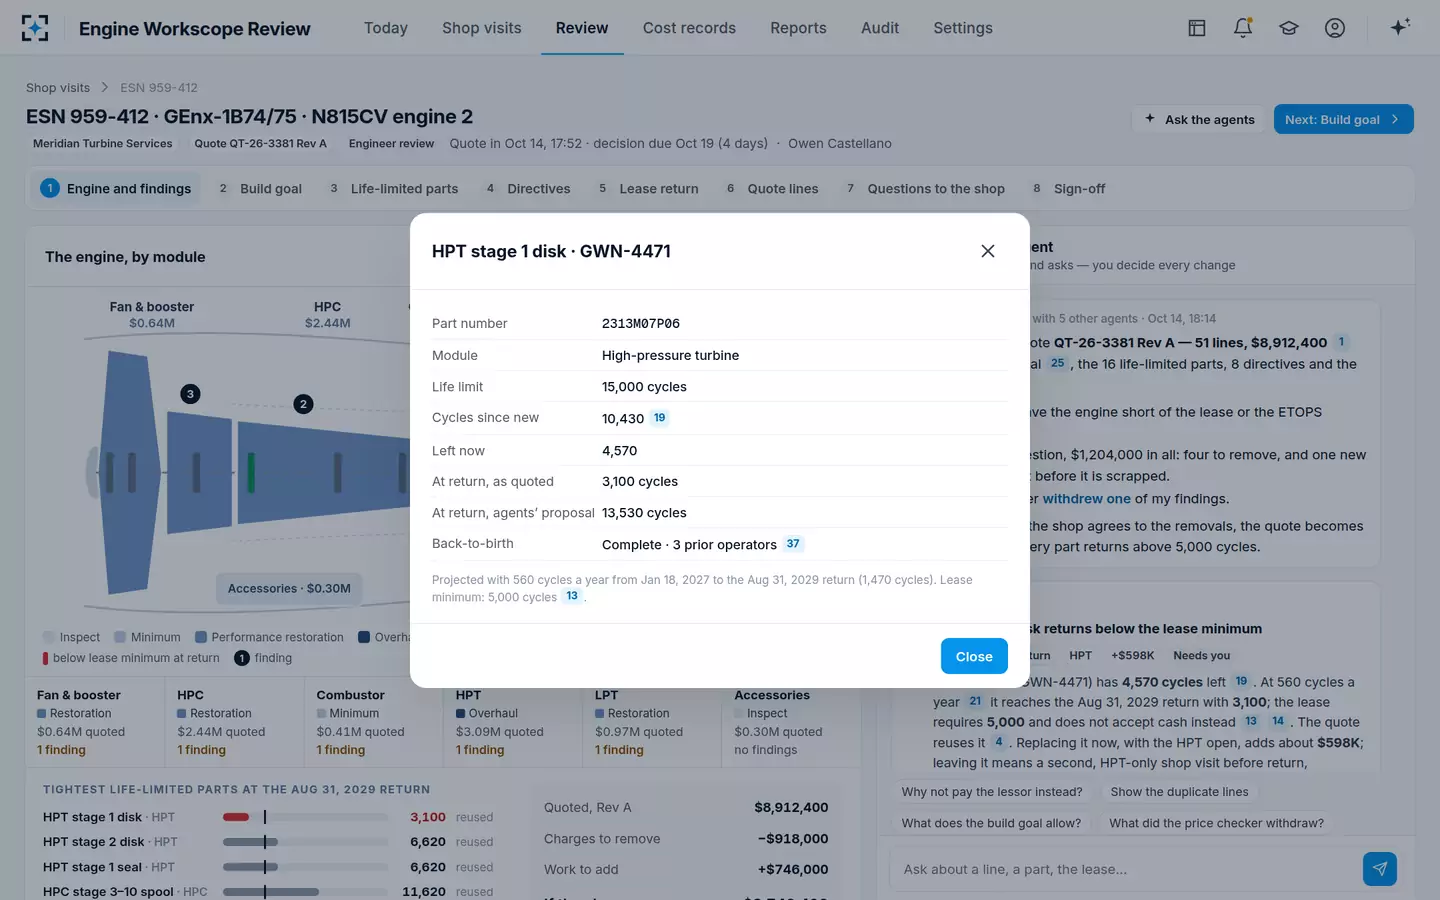Click Ask the agents button

(1199, 119)
